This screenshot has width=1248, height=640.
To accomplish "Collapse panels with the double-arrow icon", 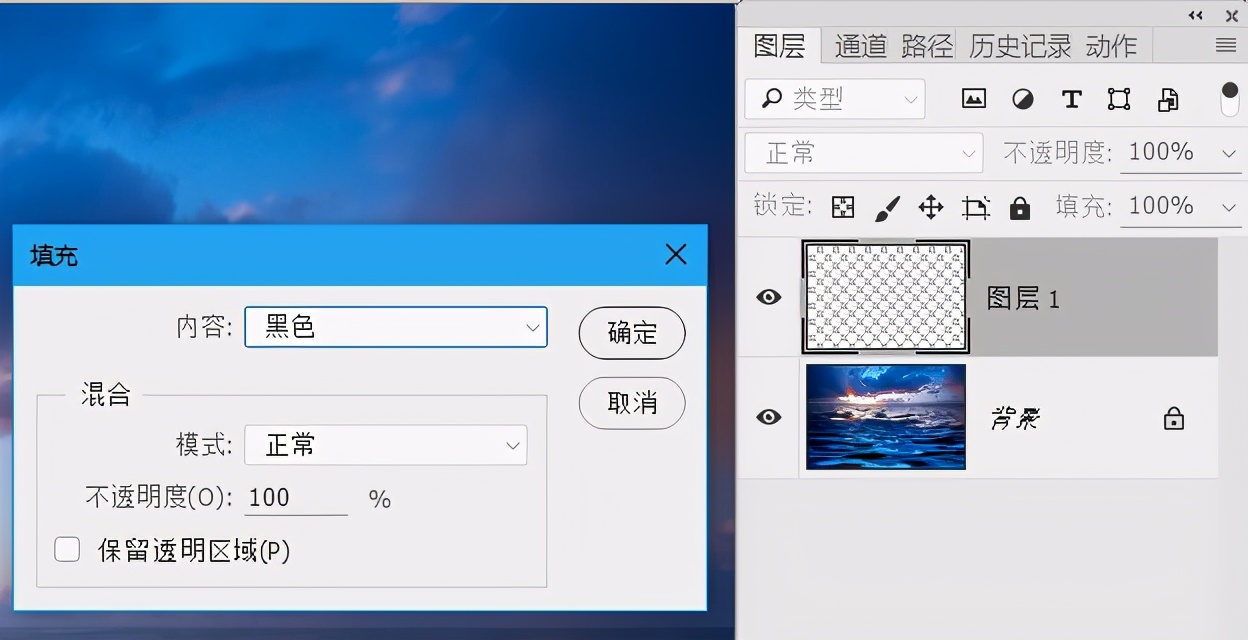I will click(x=1196, y=15).
